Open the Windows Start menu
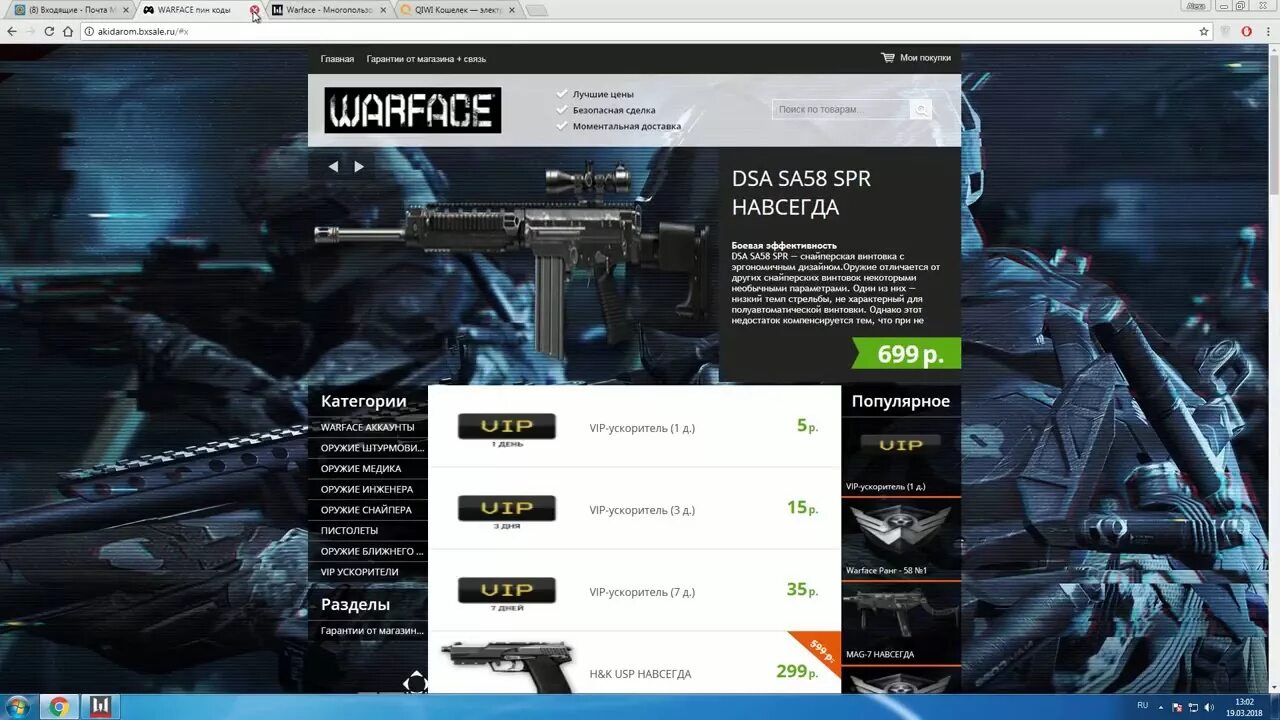Viewport: 1280px width, 720px height. [x=17, y=707]
